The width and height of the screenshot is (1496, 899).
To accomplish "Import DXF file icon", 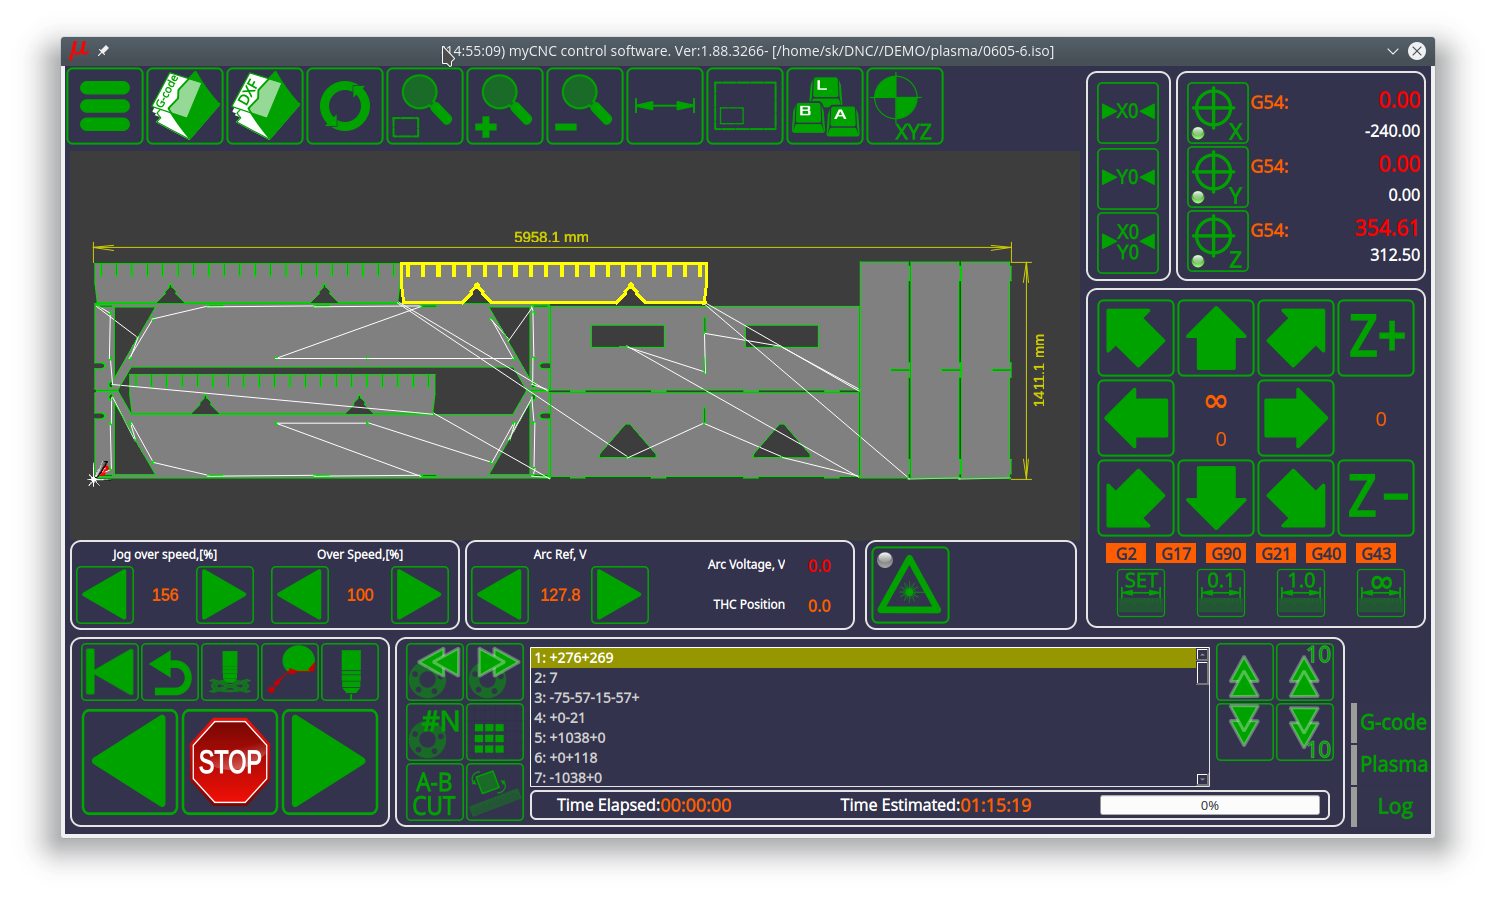I will pos(265,106).
